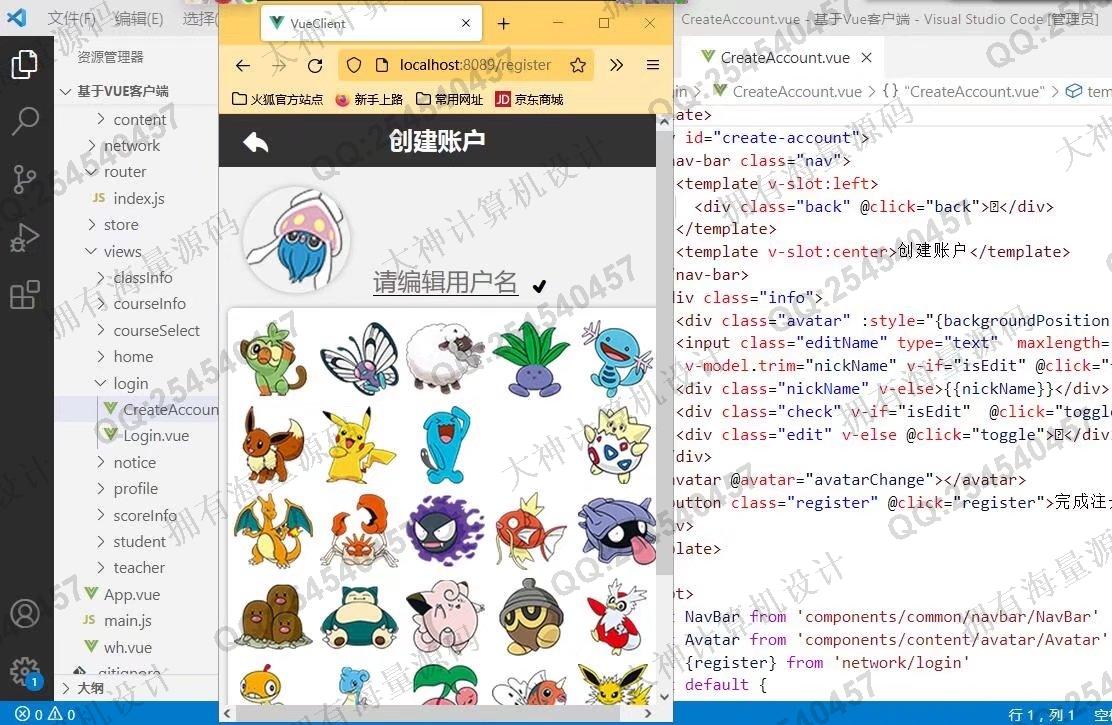Open the 文件(F) menu
The width and height of the screenshot is (1112, 725).
coord(72,18)
